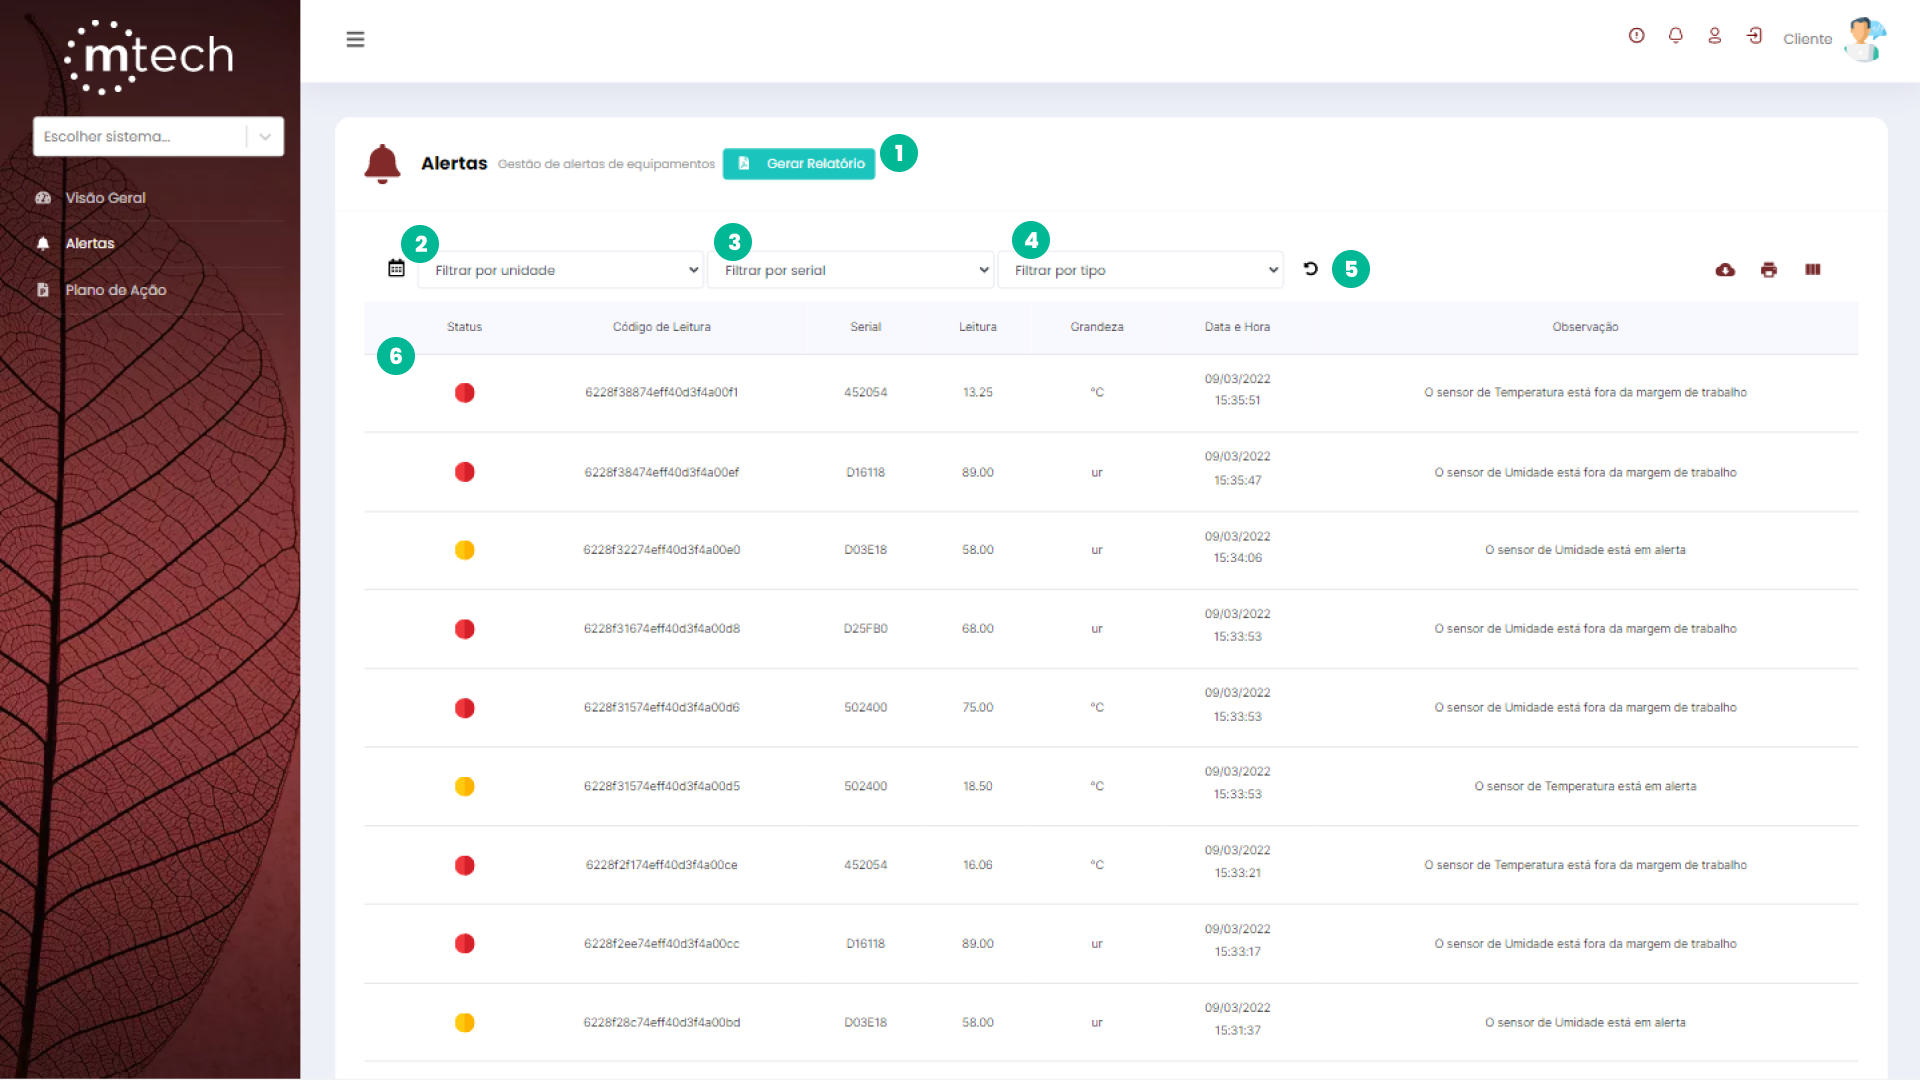Click the alert clock icon in header
Viewport: 1920px width, 1080px height.
1636,36
